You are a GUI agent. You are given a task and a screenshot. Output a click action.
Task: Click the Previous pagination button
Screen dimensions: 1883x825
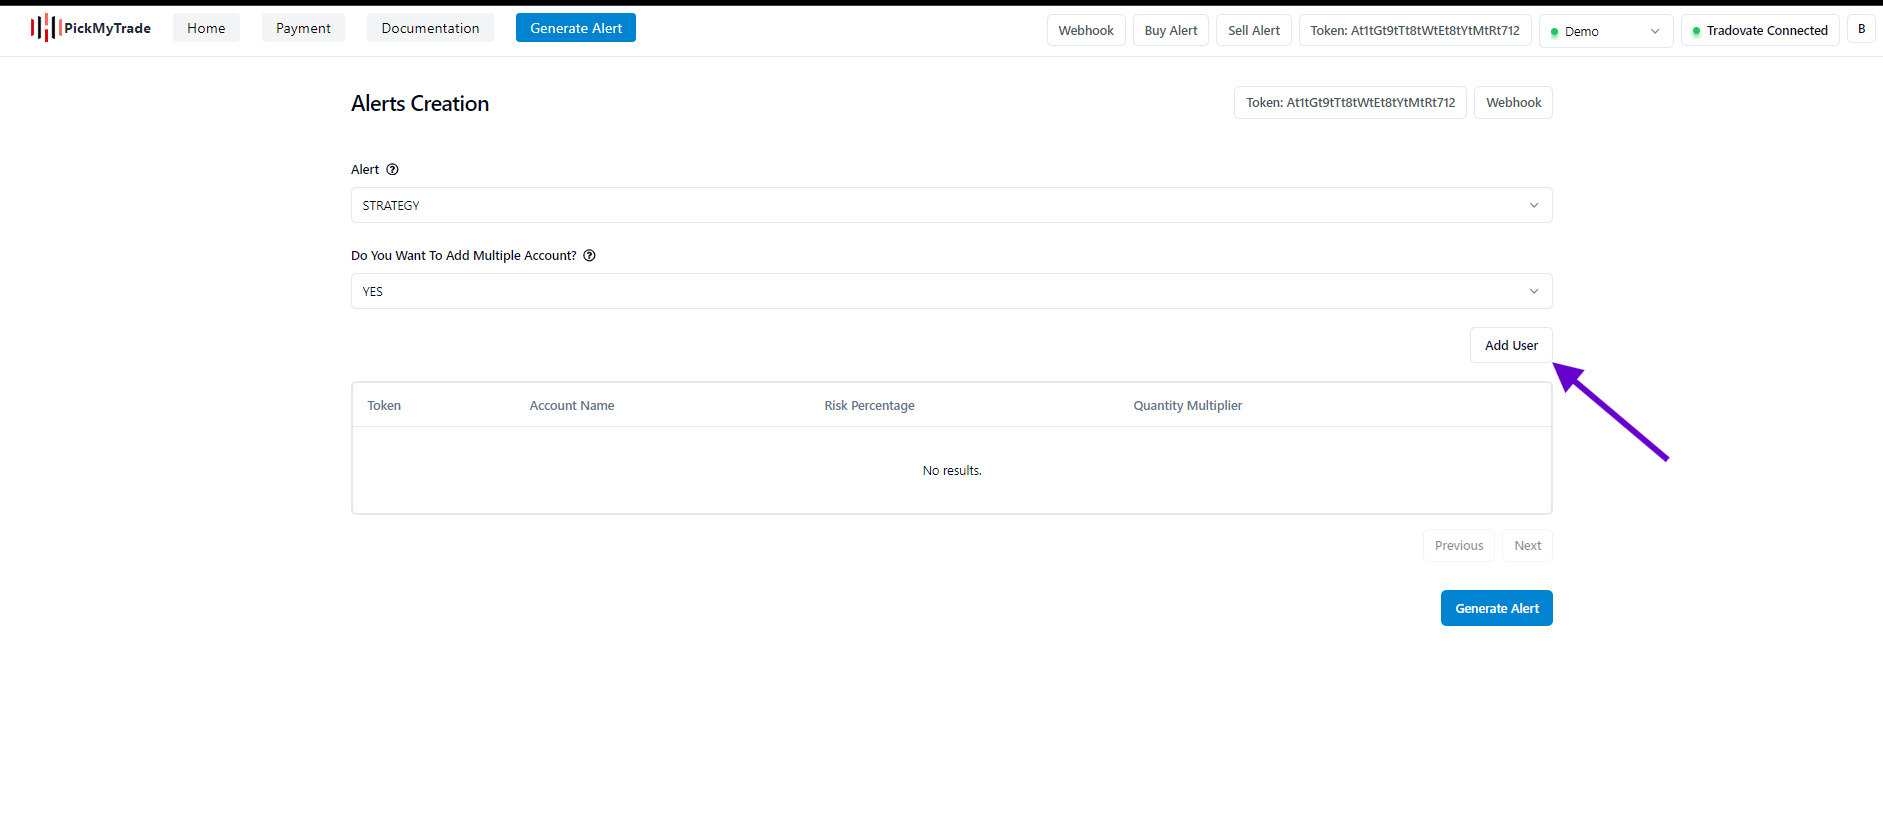tap(1458, 545)
